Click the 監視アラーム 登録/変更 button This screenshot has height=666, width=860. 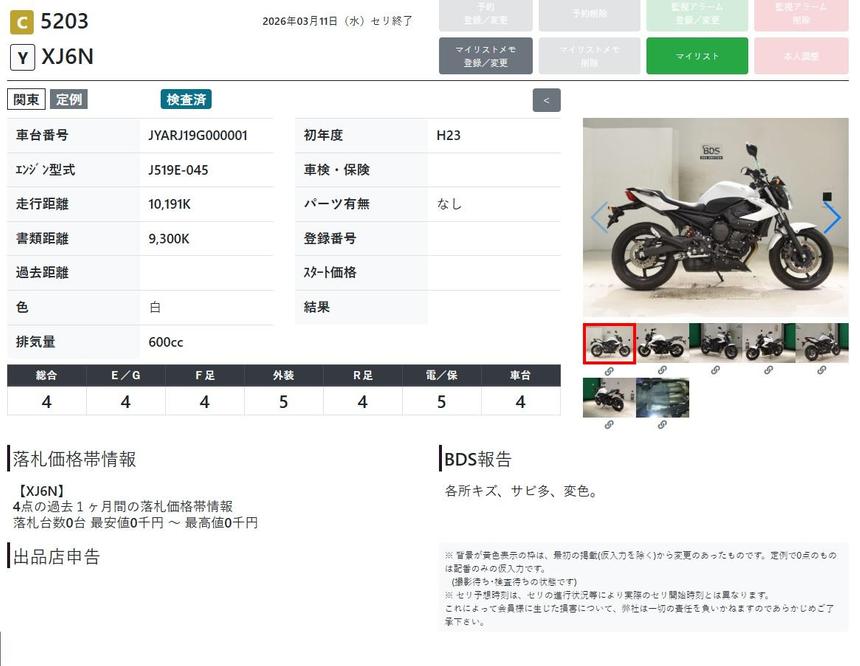(697, 14)
